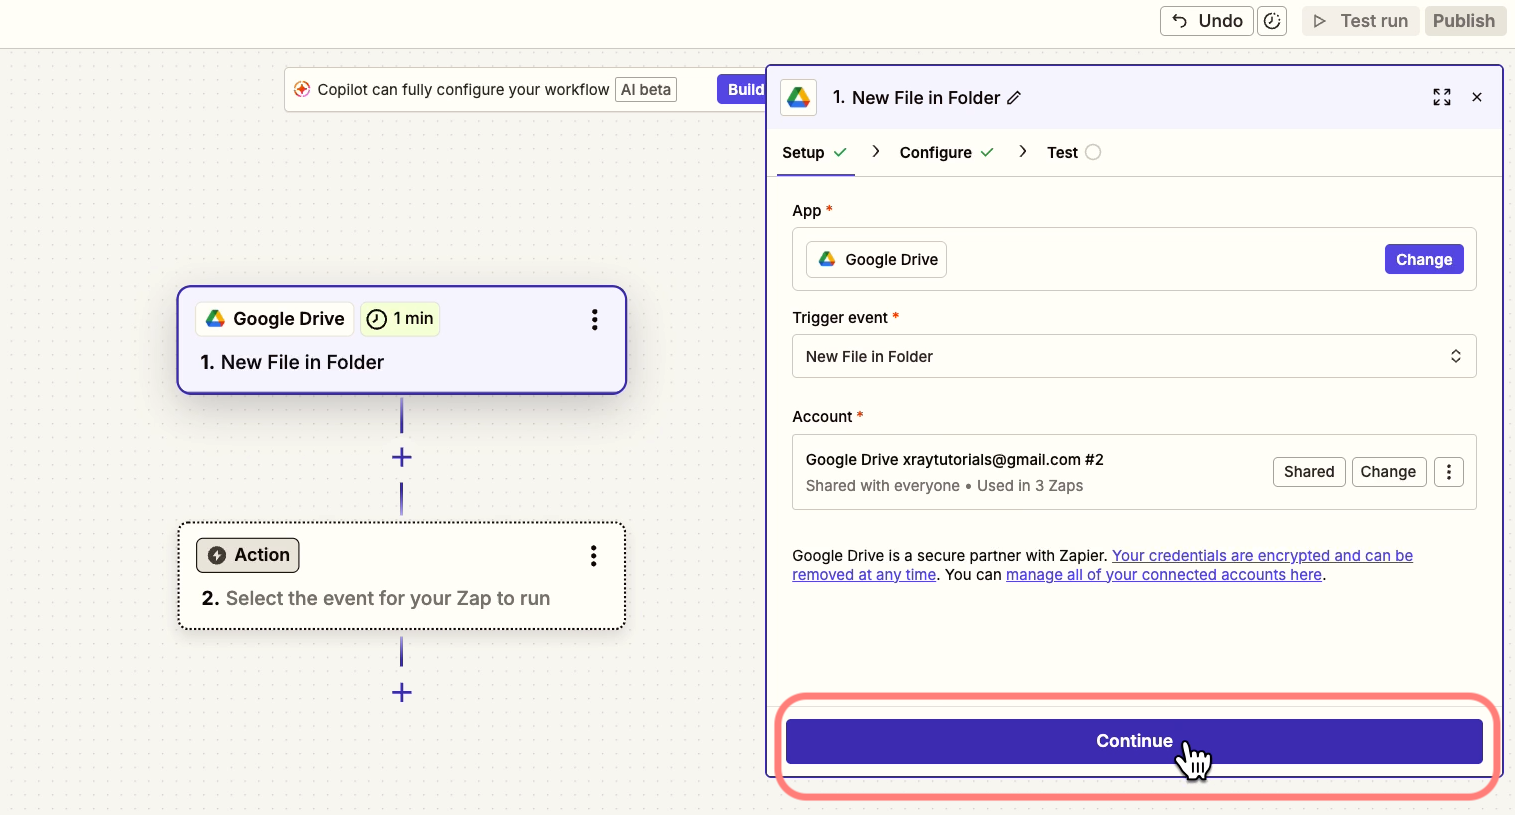Click the Test tab status circle
This screenshot has height=815, width=1515.
click(1093, 152)
